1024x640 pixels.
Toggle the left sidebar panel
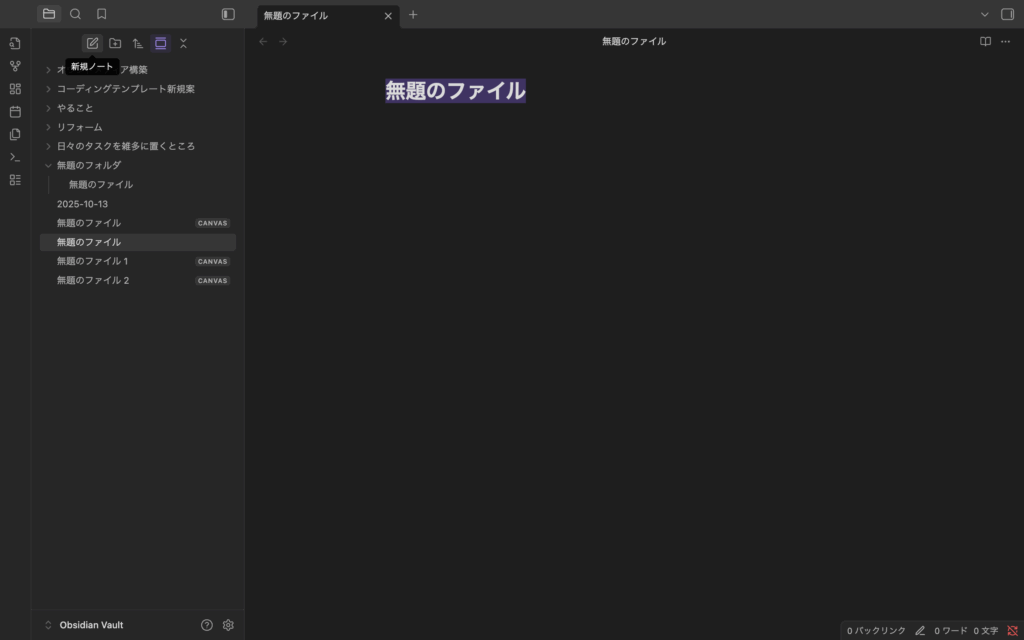point(228,14)
